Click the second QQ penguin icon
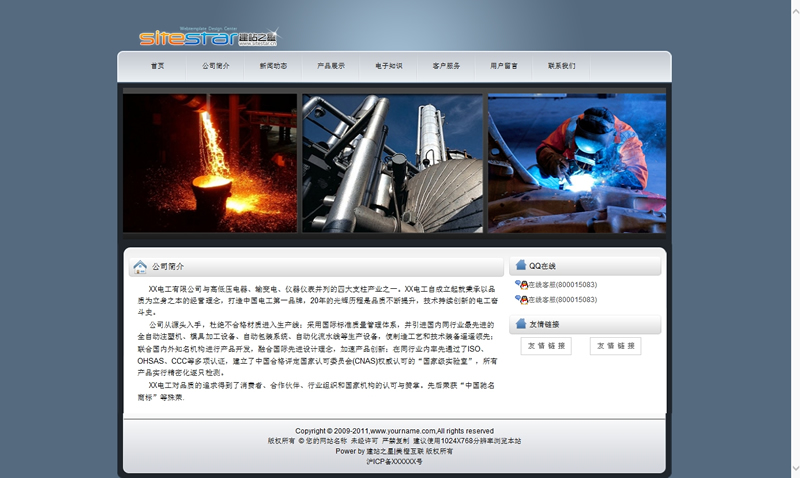 click(x=520, y=299)
